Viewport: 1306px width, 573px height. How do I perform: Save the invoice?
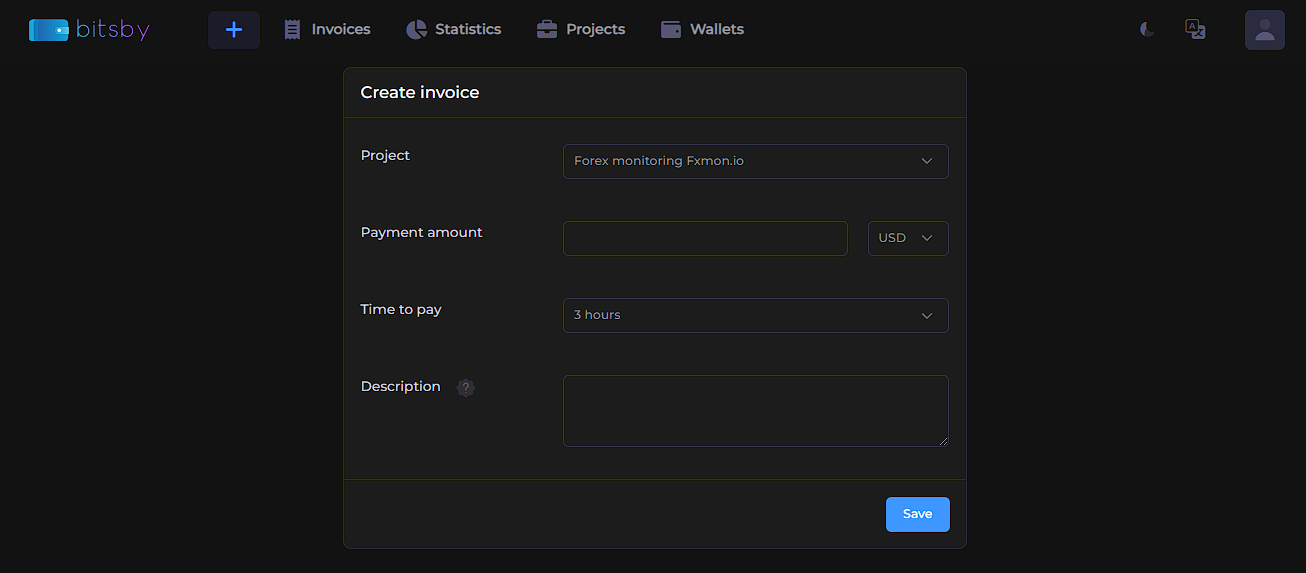[x=917, y=514]
